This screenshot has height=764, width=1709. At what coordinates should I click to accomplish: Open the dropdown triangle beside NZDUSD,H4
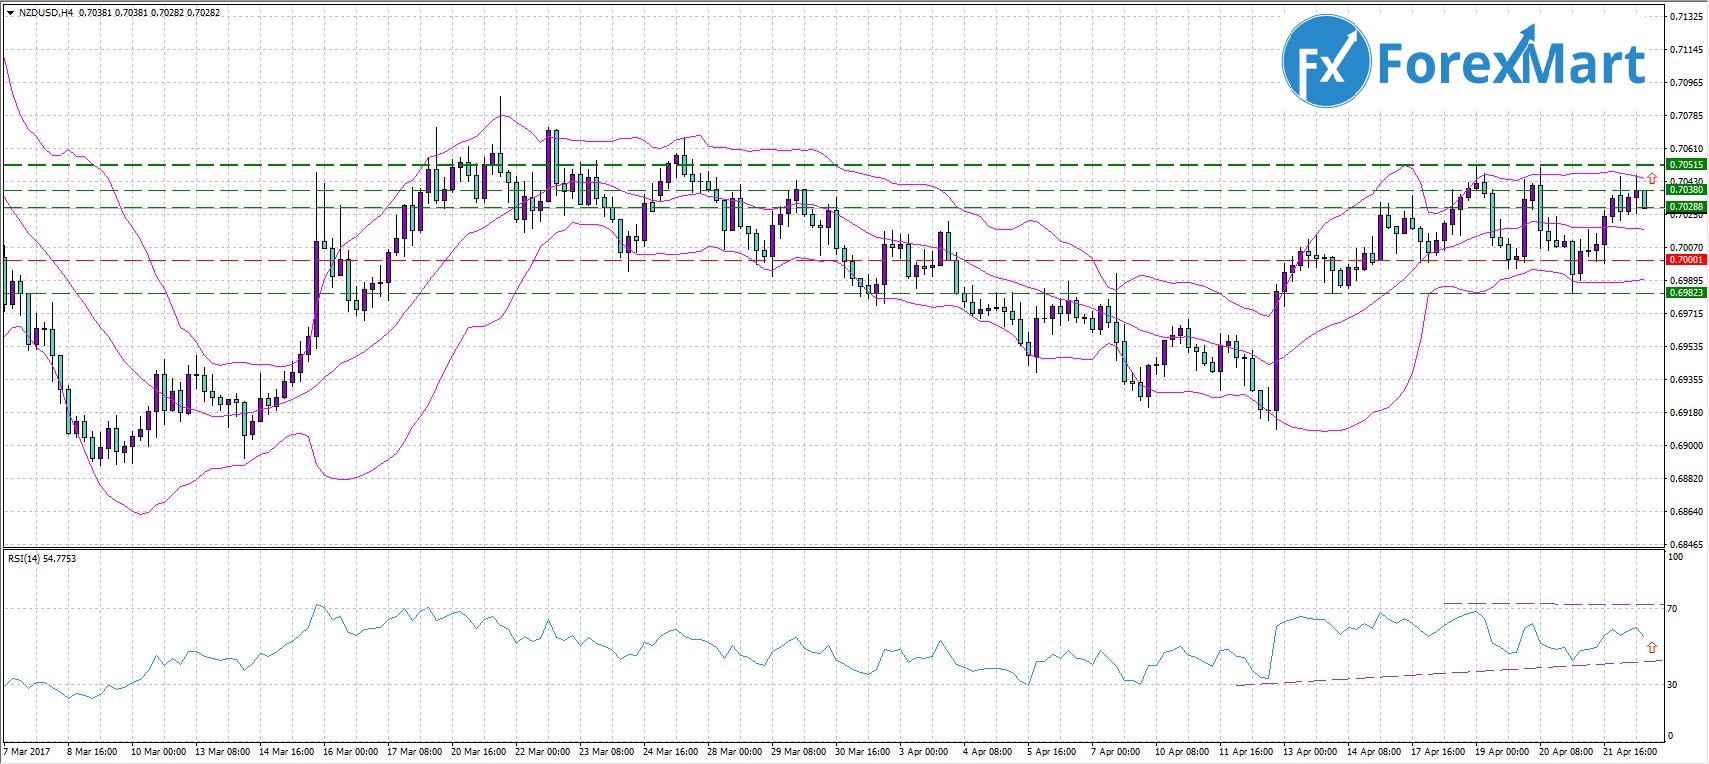[x=9, y=13]
